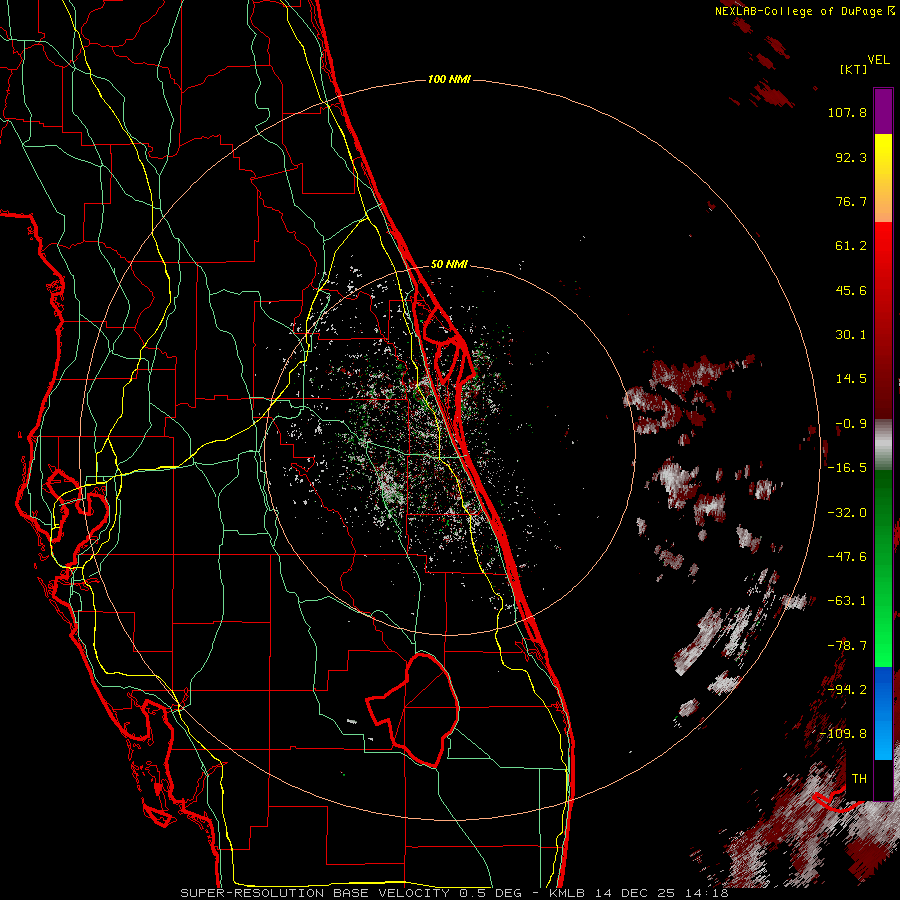Click the 92.3 velocity scale value

[851, 157]
